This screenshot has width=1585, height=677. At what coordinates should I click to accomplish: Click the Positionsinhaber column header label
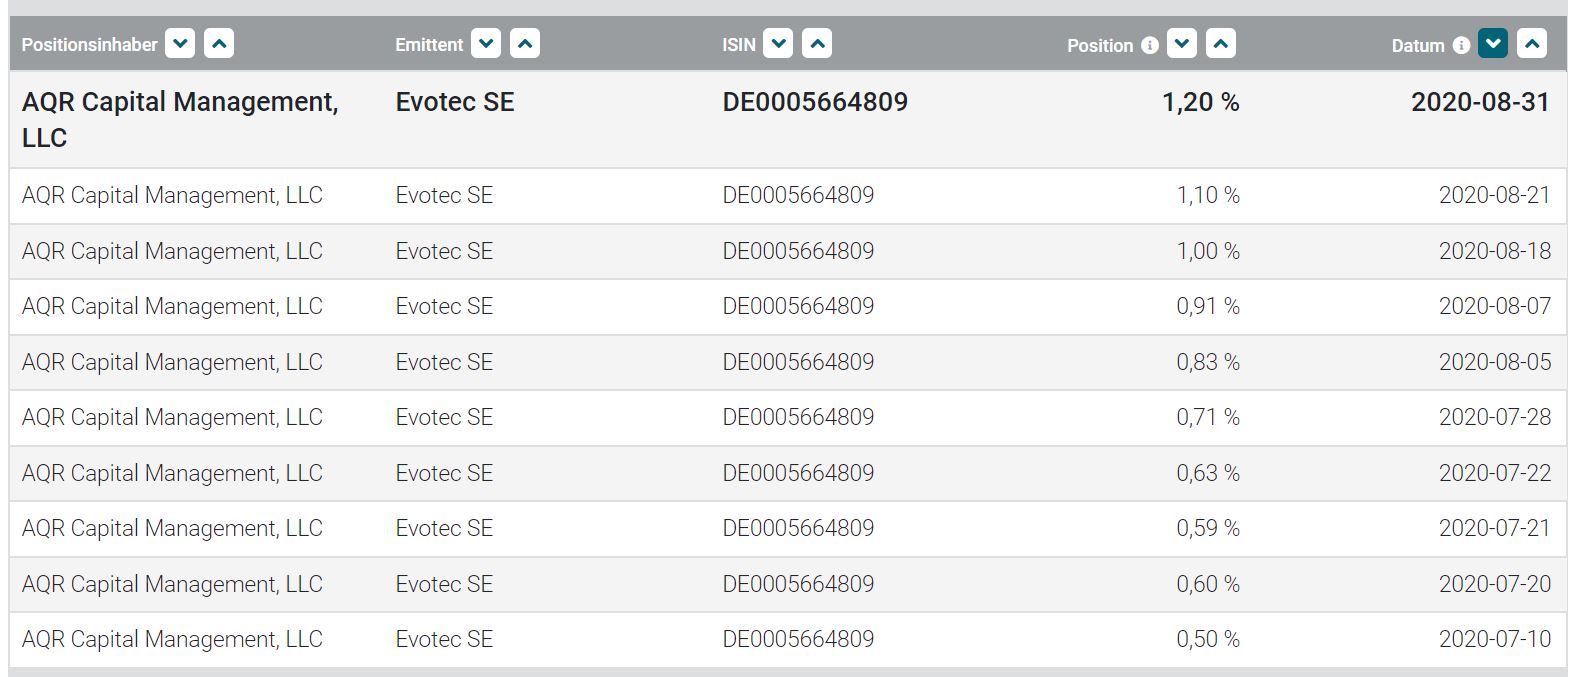(90, 45)
